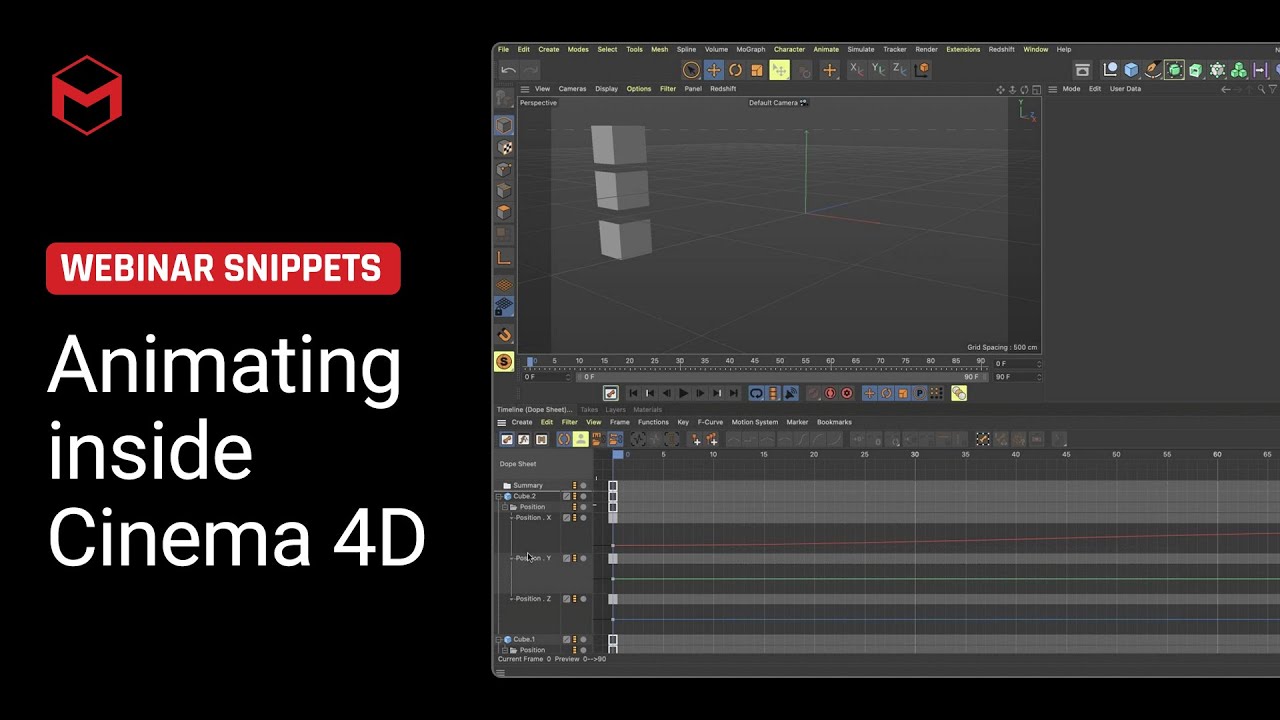The height and width of the screenshot is (720, 1280).
Task: Click the blue Cube primitive icon
Action: coord(1131,70)
